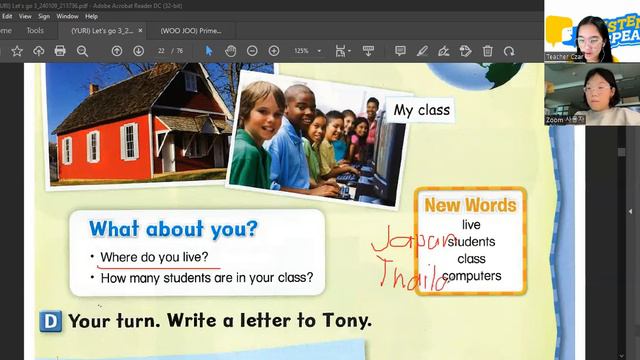Viewport: 640px width, 360px height.
Task: Click the 'What about you?' heading
Action: point(173,229)
